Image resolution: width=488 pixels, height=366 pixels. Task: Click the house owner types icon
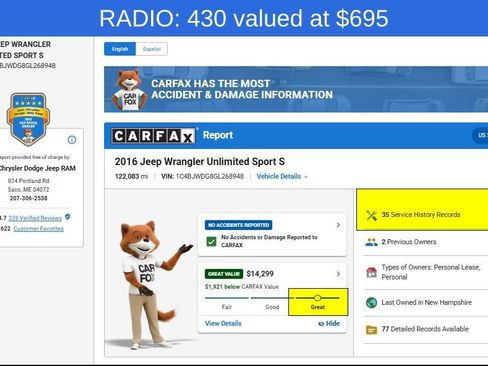[371, 272]
